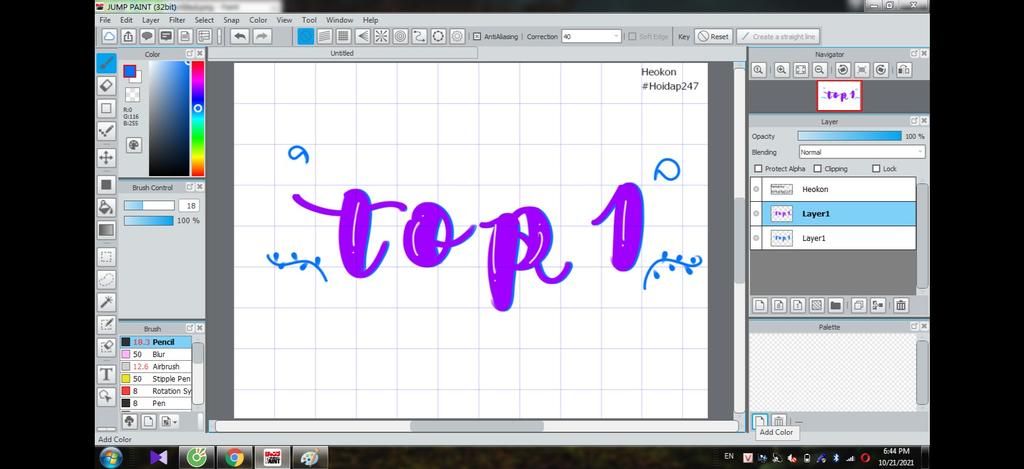Choose the Gradient tool
1024x469 pixels.
[106, 230]
